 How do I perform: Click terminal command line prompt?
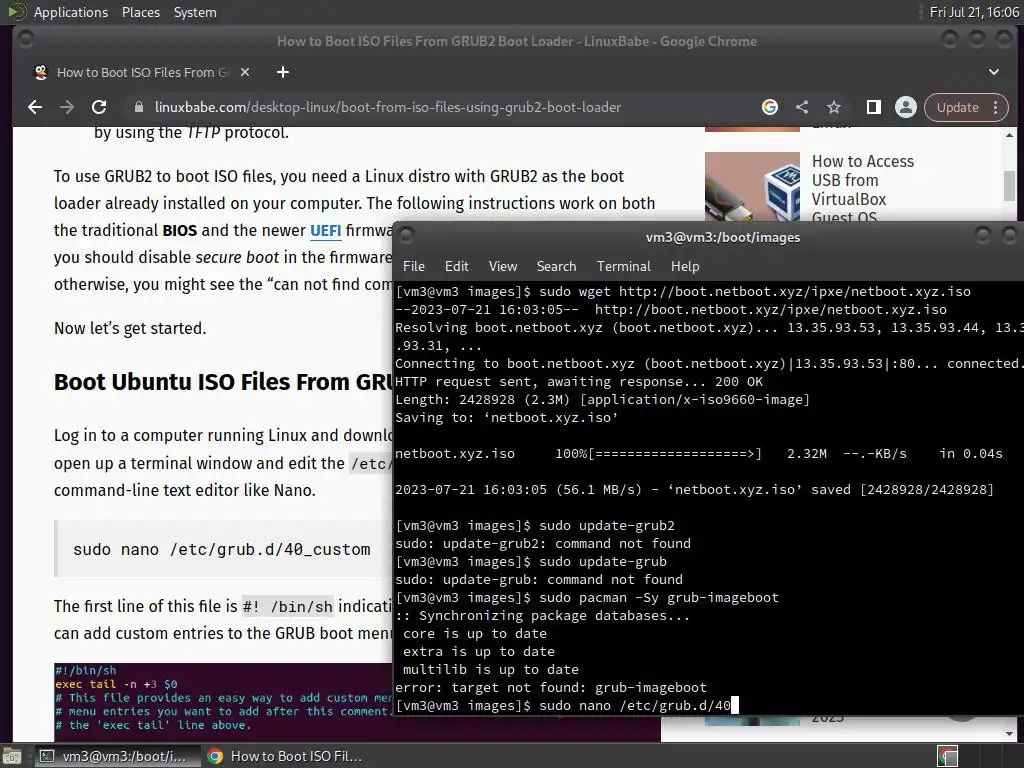tap(568, 705)
